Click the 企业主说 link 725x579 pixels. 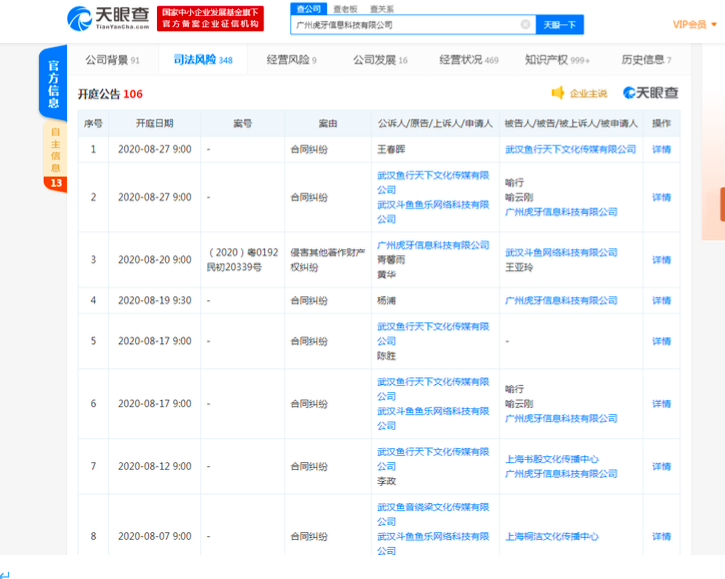(588, 93)
